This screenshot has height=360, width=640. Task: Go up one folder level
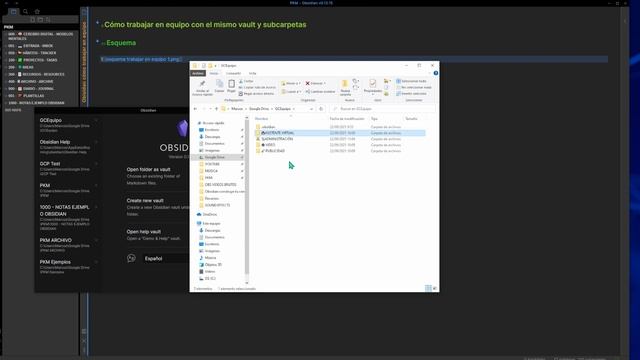[x=216, y=109]
